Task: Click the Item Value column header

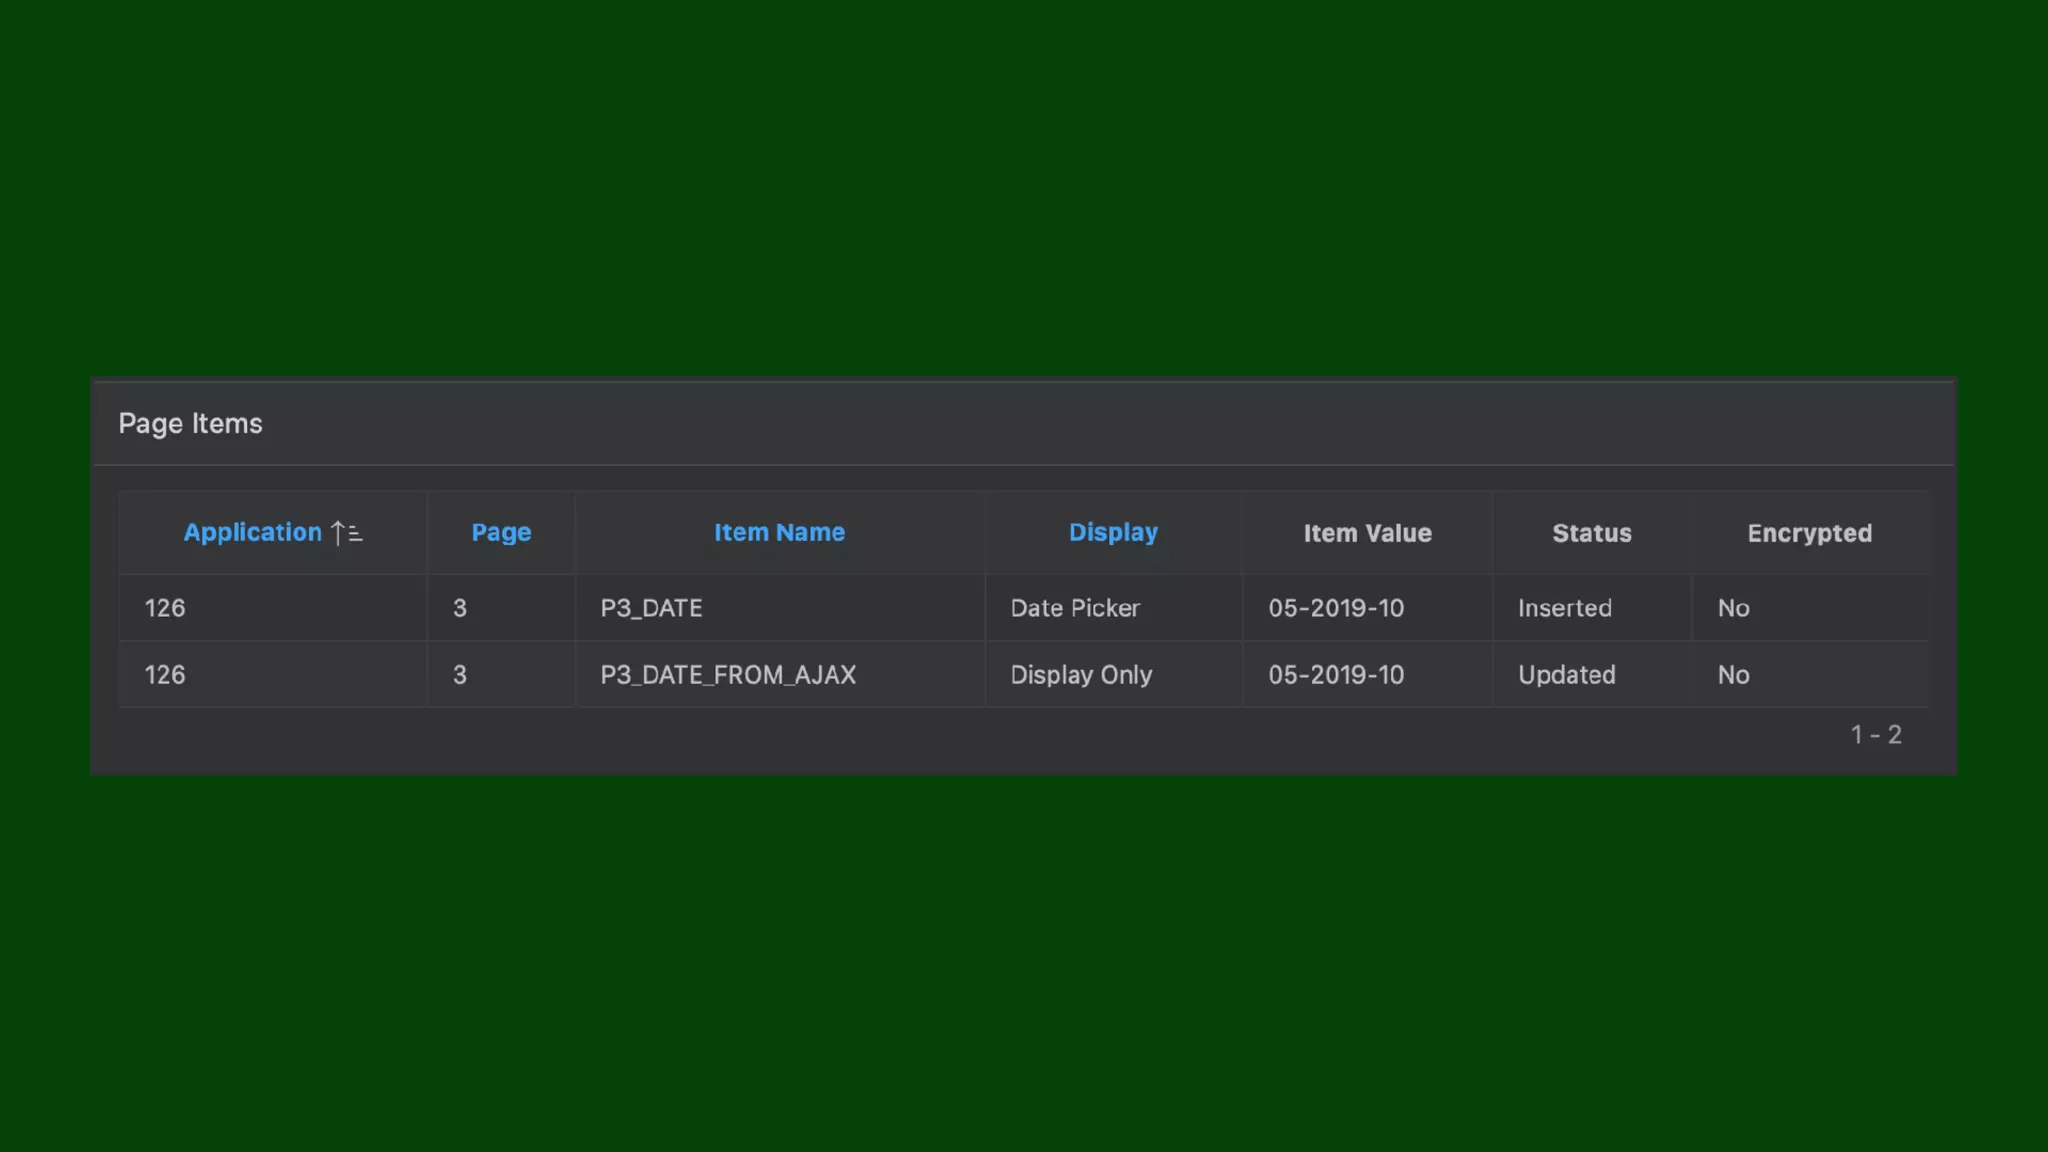Action: tap(1367, 534)
